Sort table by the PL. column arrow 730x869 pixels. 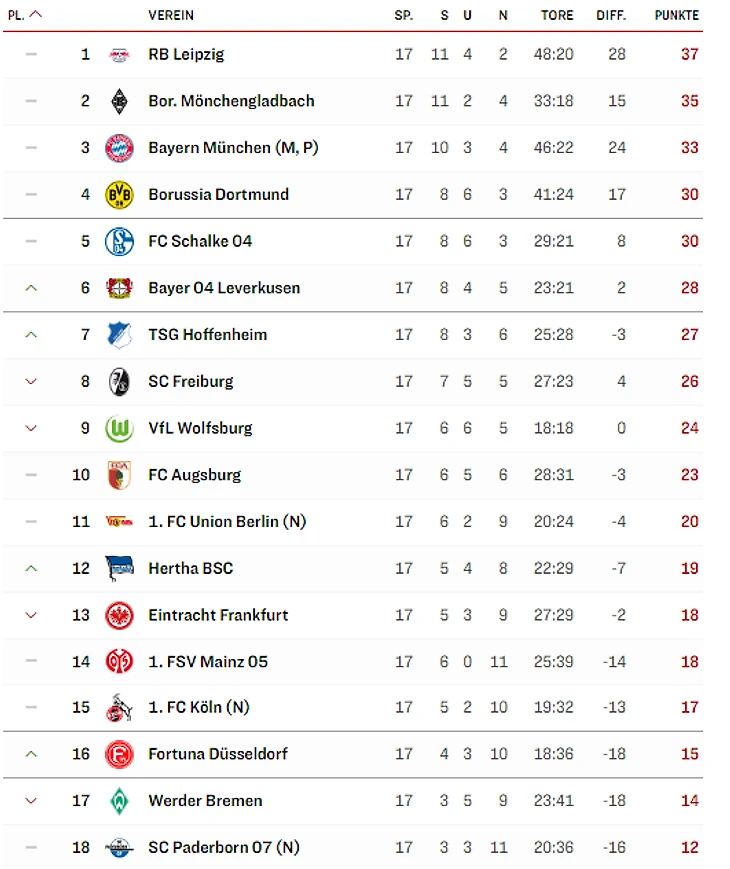pyautogui.click(x=35, y=15)
